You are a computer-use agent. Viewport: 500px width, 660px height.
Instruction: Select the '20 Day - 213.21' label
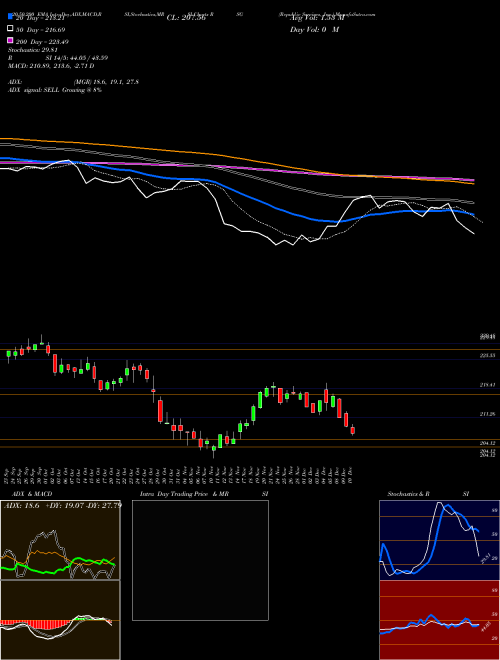point(42,18)
